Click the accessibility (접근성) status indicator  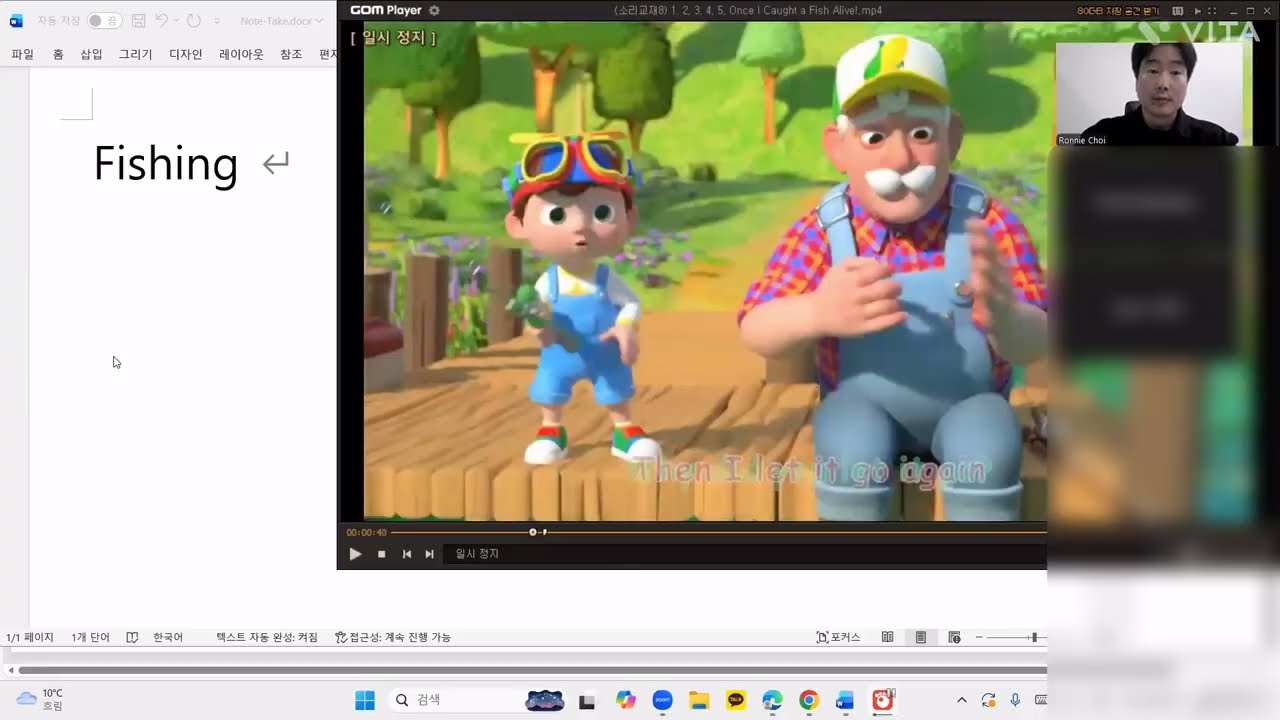[x=393, y=637]
